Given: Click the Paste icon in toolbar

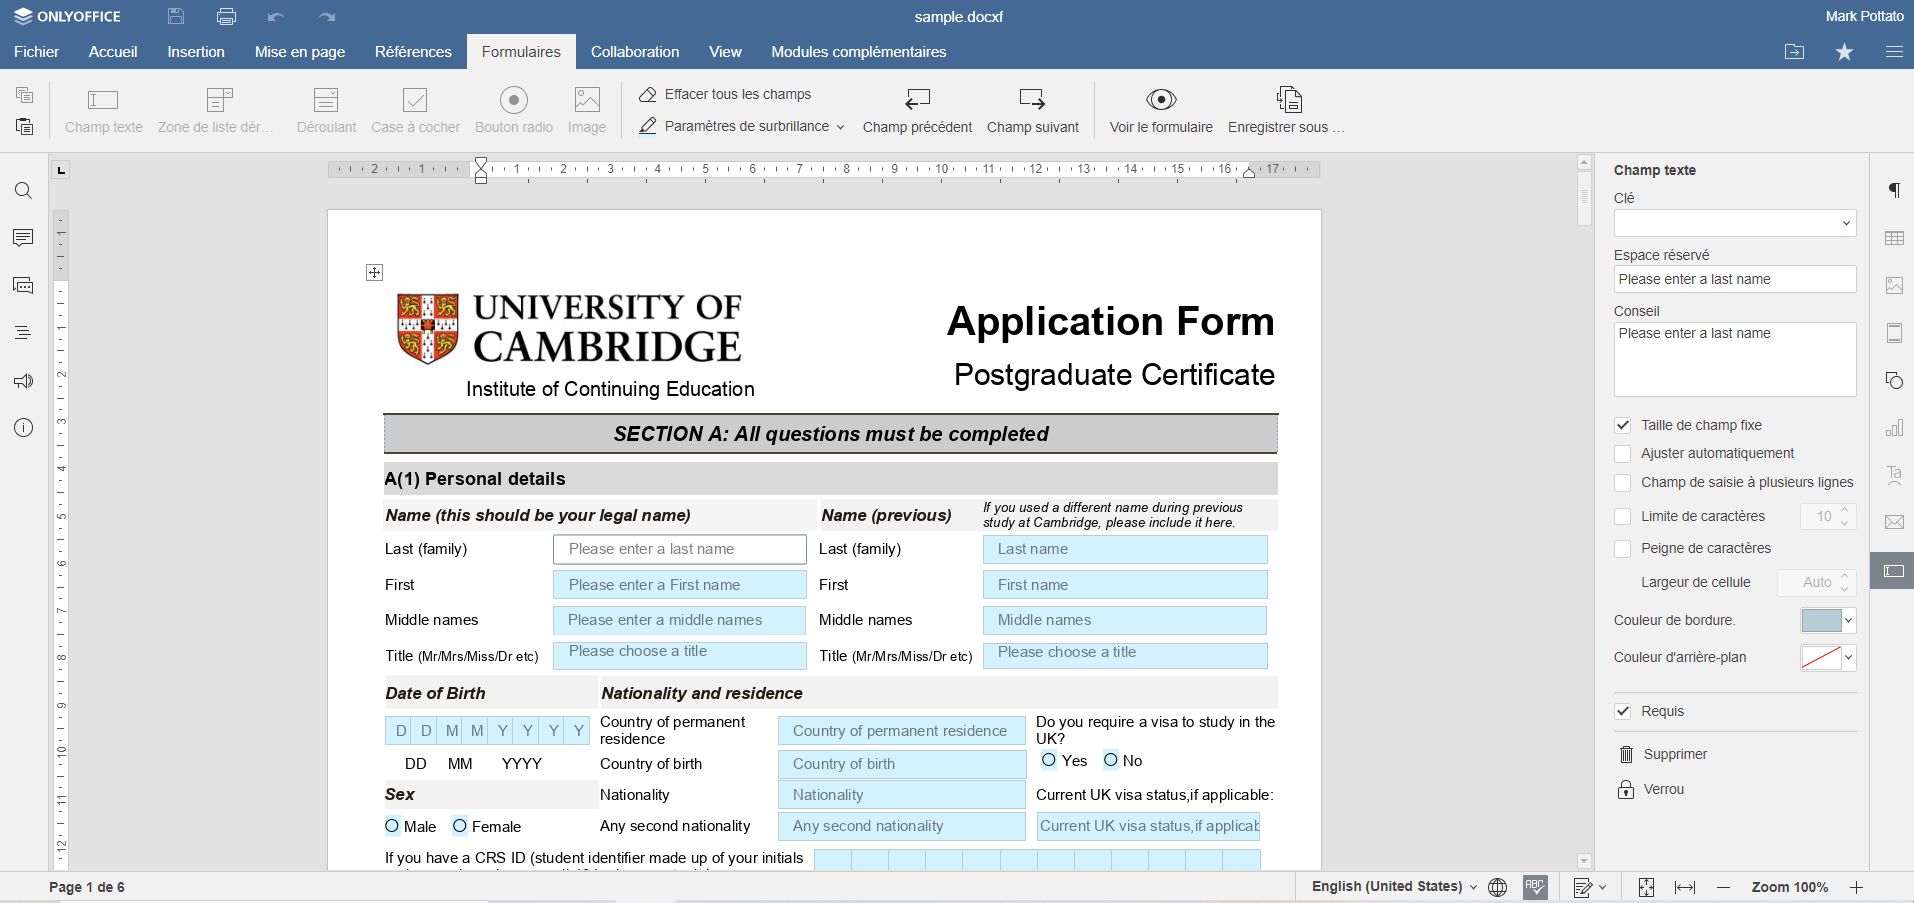Looking at the screenshot, I should tap(25, 127).
